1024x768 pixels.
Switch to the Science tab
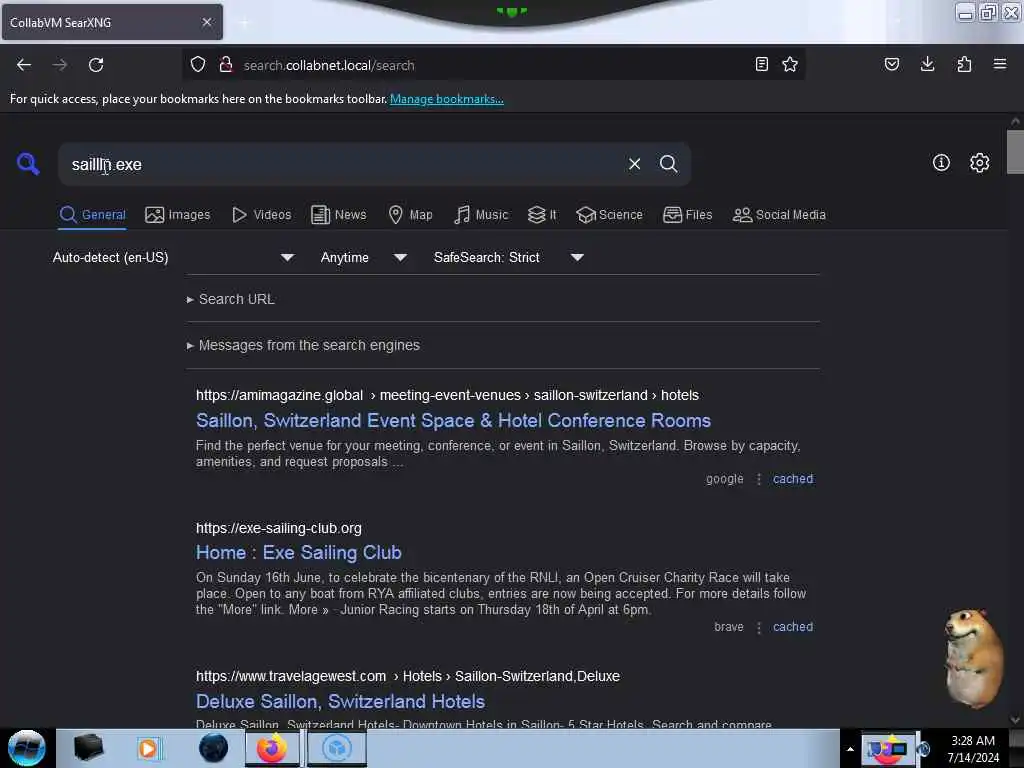(609, 215)
